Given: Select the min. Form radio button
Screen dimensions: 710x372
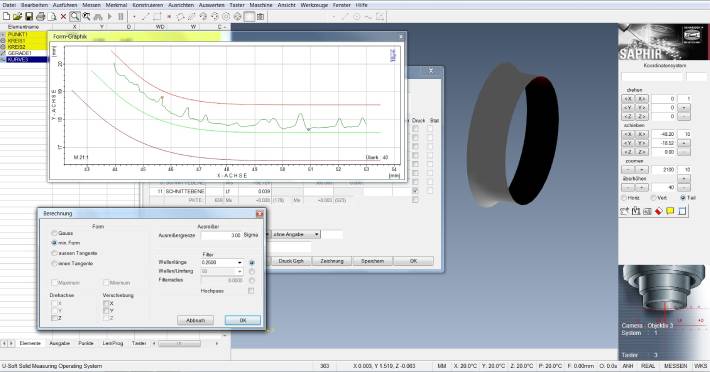Looking at the screenshot, I should pyautogui.click(x=54, y=243).
